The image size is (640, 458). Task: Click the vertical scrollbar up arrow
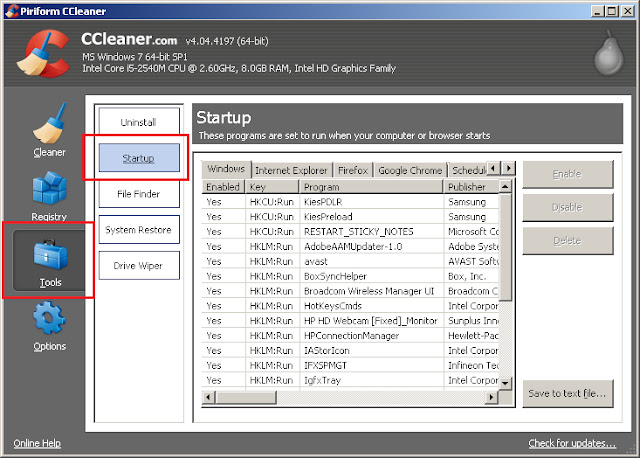click(505, 187)
